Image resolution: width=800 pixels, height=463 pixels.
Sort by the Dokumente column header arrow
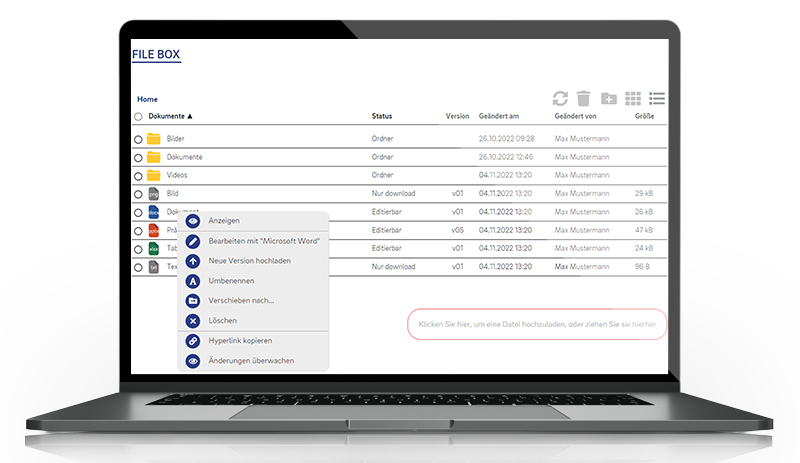190,117
